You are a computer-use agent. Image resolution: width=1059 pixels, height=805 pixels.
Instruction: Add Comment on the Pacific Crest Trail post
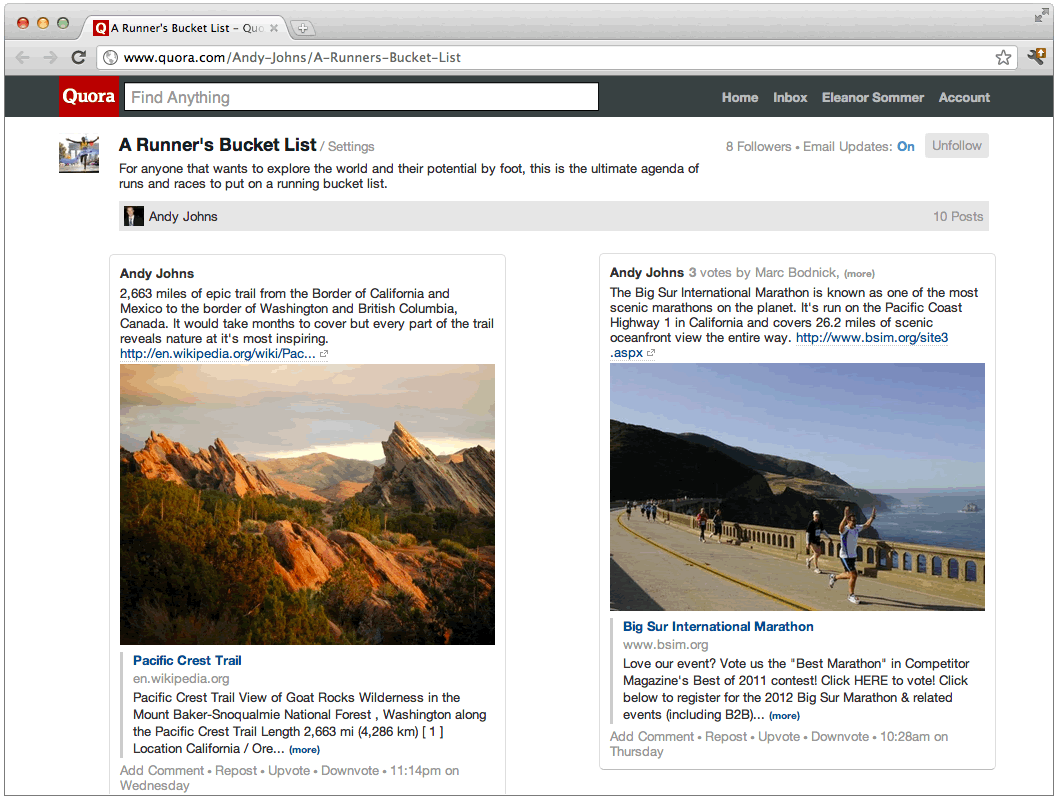162,771
